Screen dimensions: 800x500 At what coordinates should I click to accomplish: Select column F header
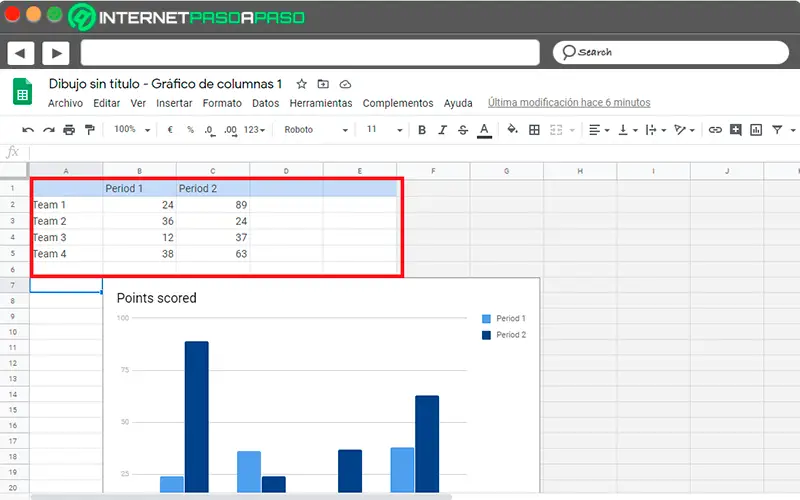click(x=433, y=171)
